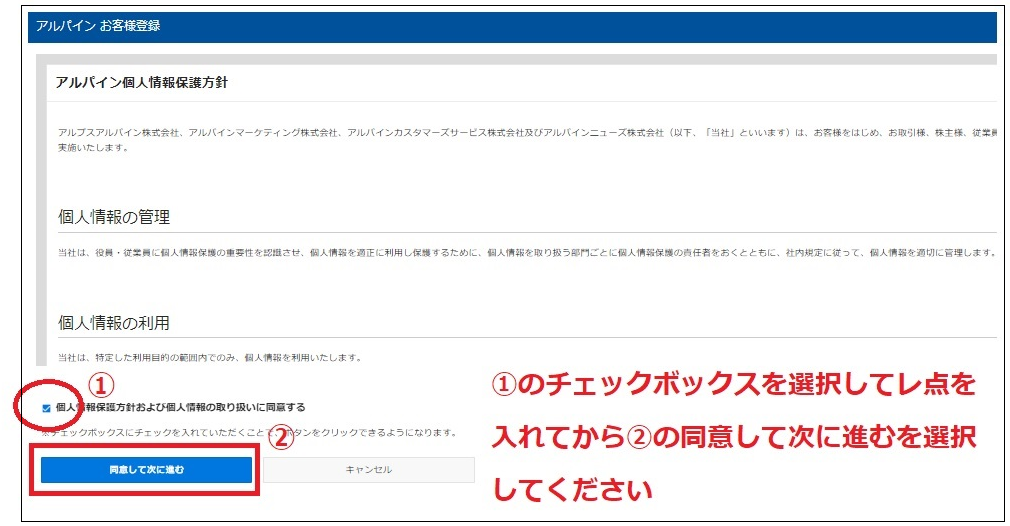Click the 個人情報の取り扱いに同意する checkbox label
Image resolution: width=1010 pixels, height=526 pixels.
180,408
